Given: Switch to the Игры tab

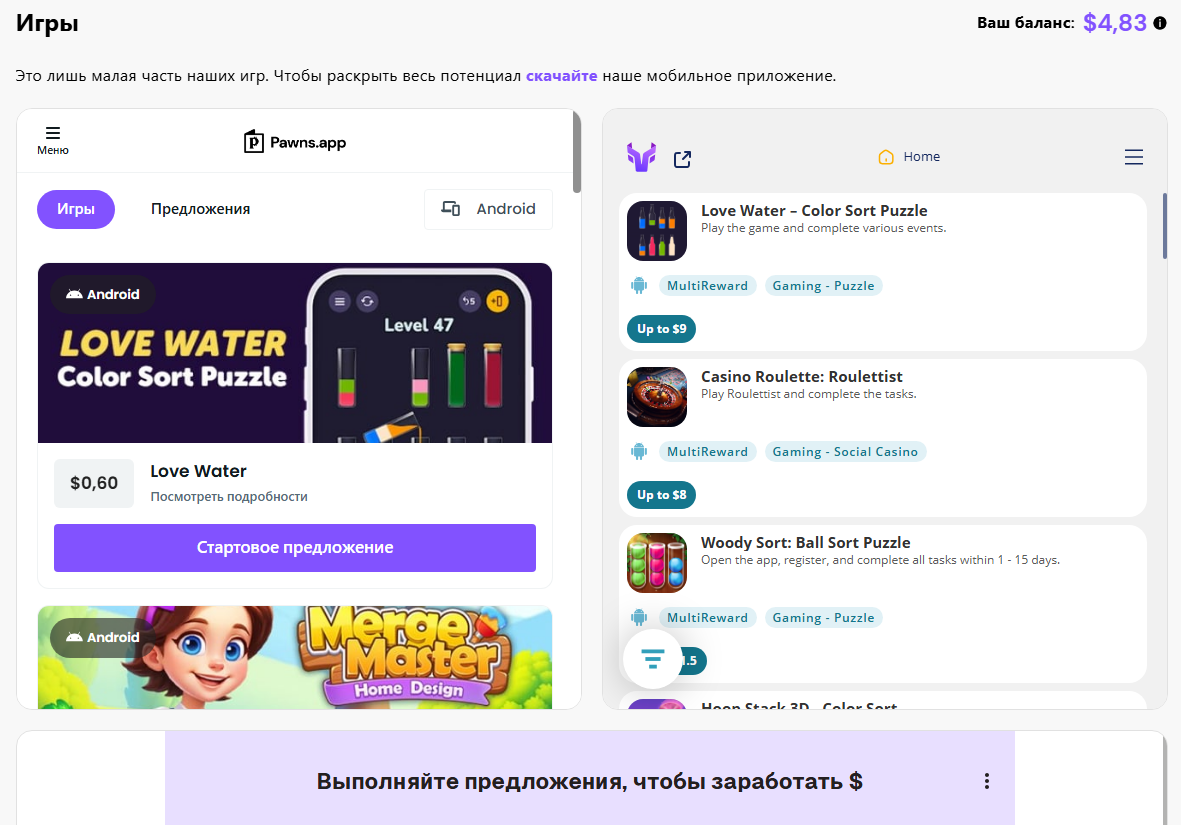Looking at the screenshot, I should click(x=76, y=209).
